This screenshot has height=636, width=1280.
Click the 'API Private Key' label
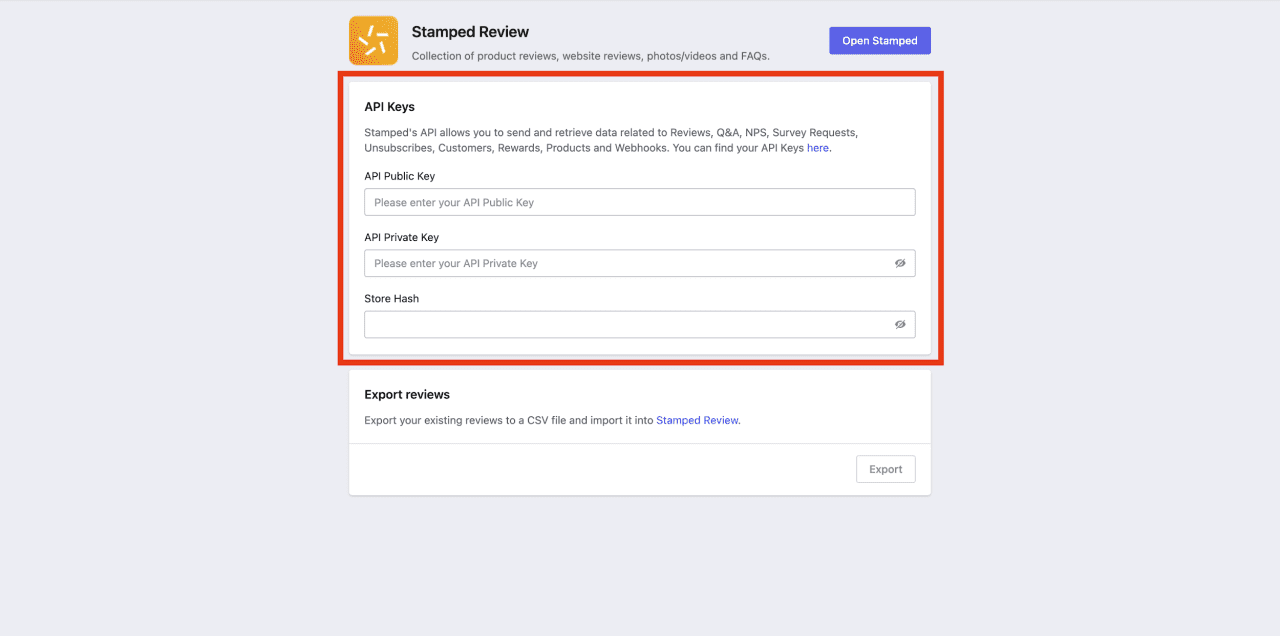402,237
